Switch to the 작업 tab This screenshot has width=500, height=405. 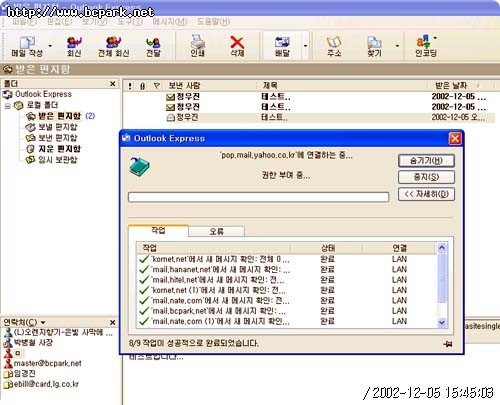(x=158, y=230)
